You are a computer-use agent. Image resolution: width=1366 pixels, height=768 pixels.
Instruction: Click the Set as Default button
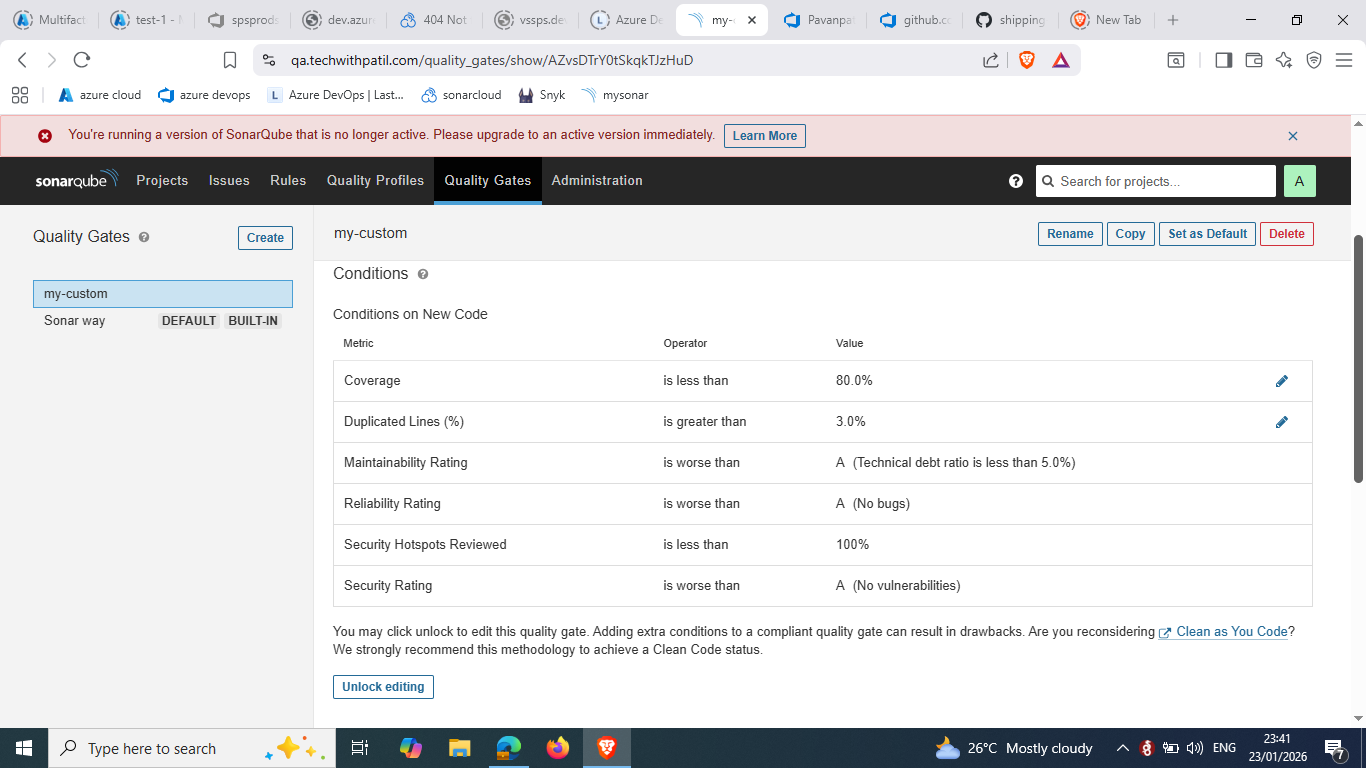pos(1207,234)
